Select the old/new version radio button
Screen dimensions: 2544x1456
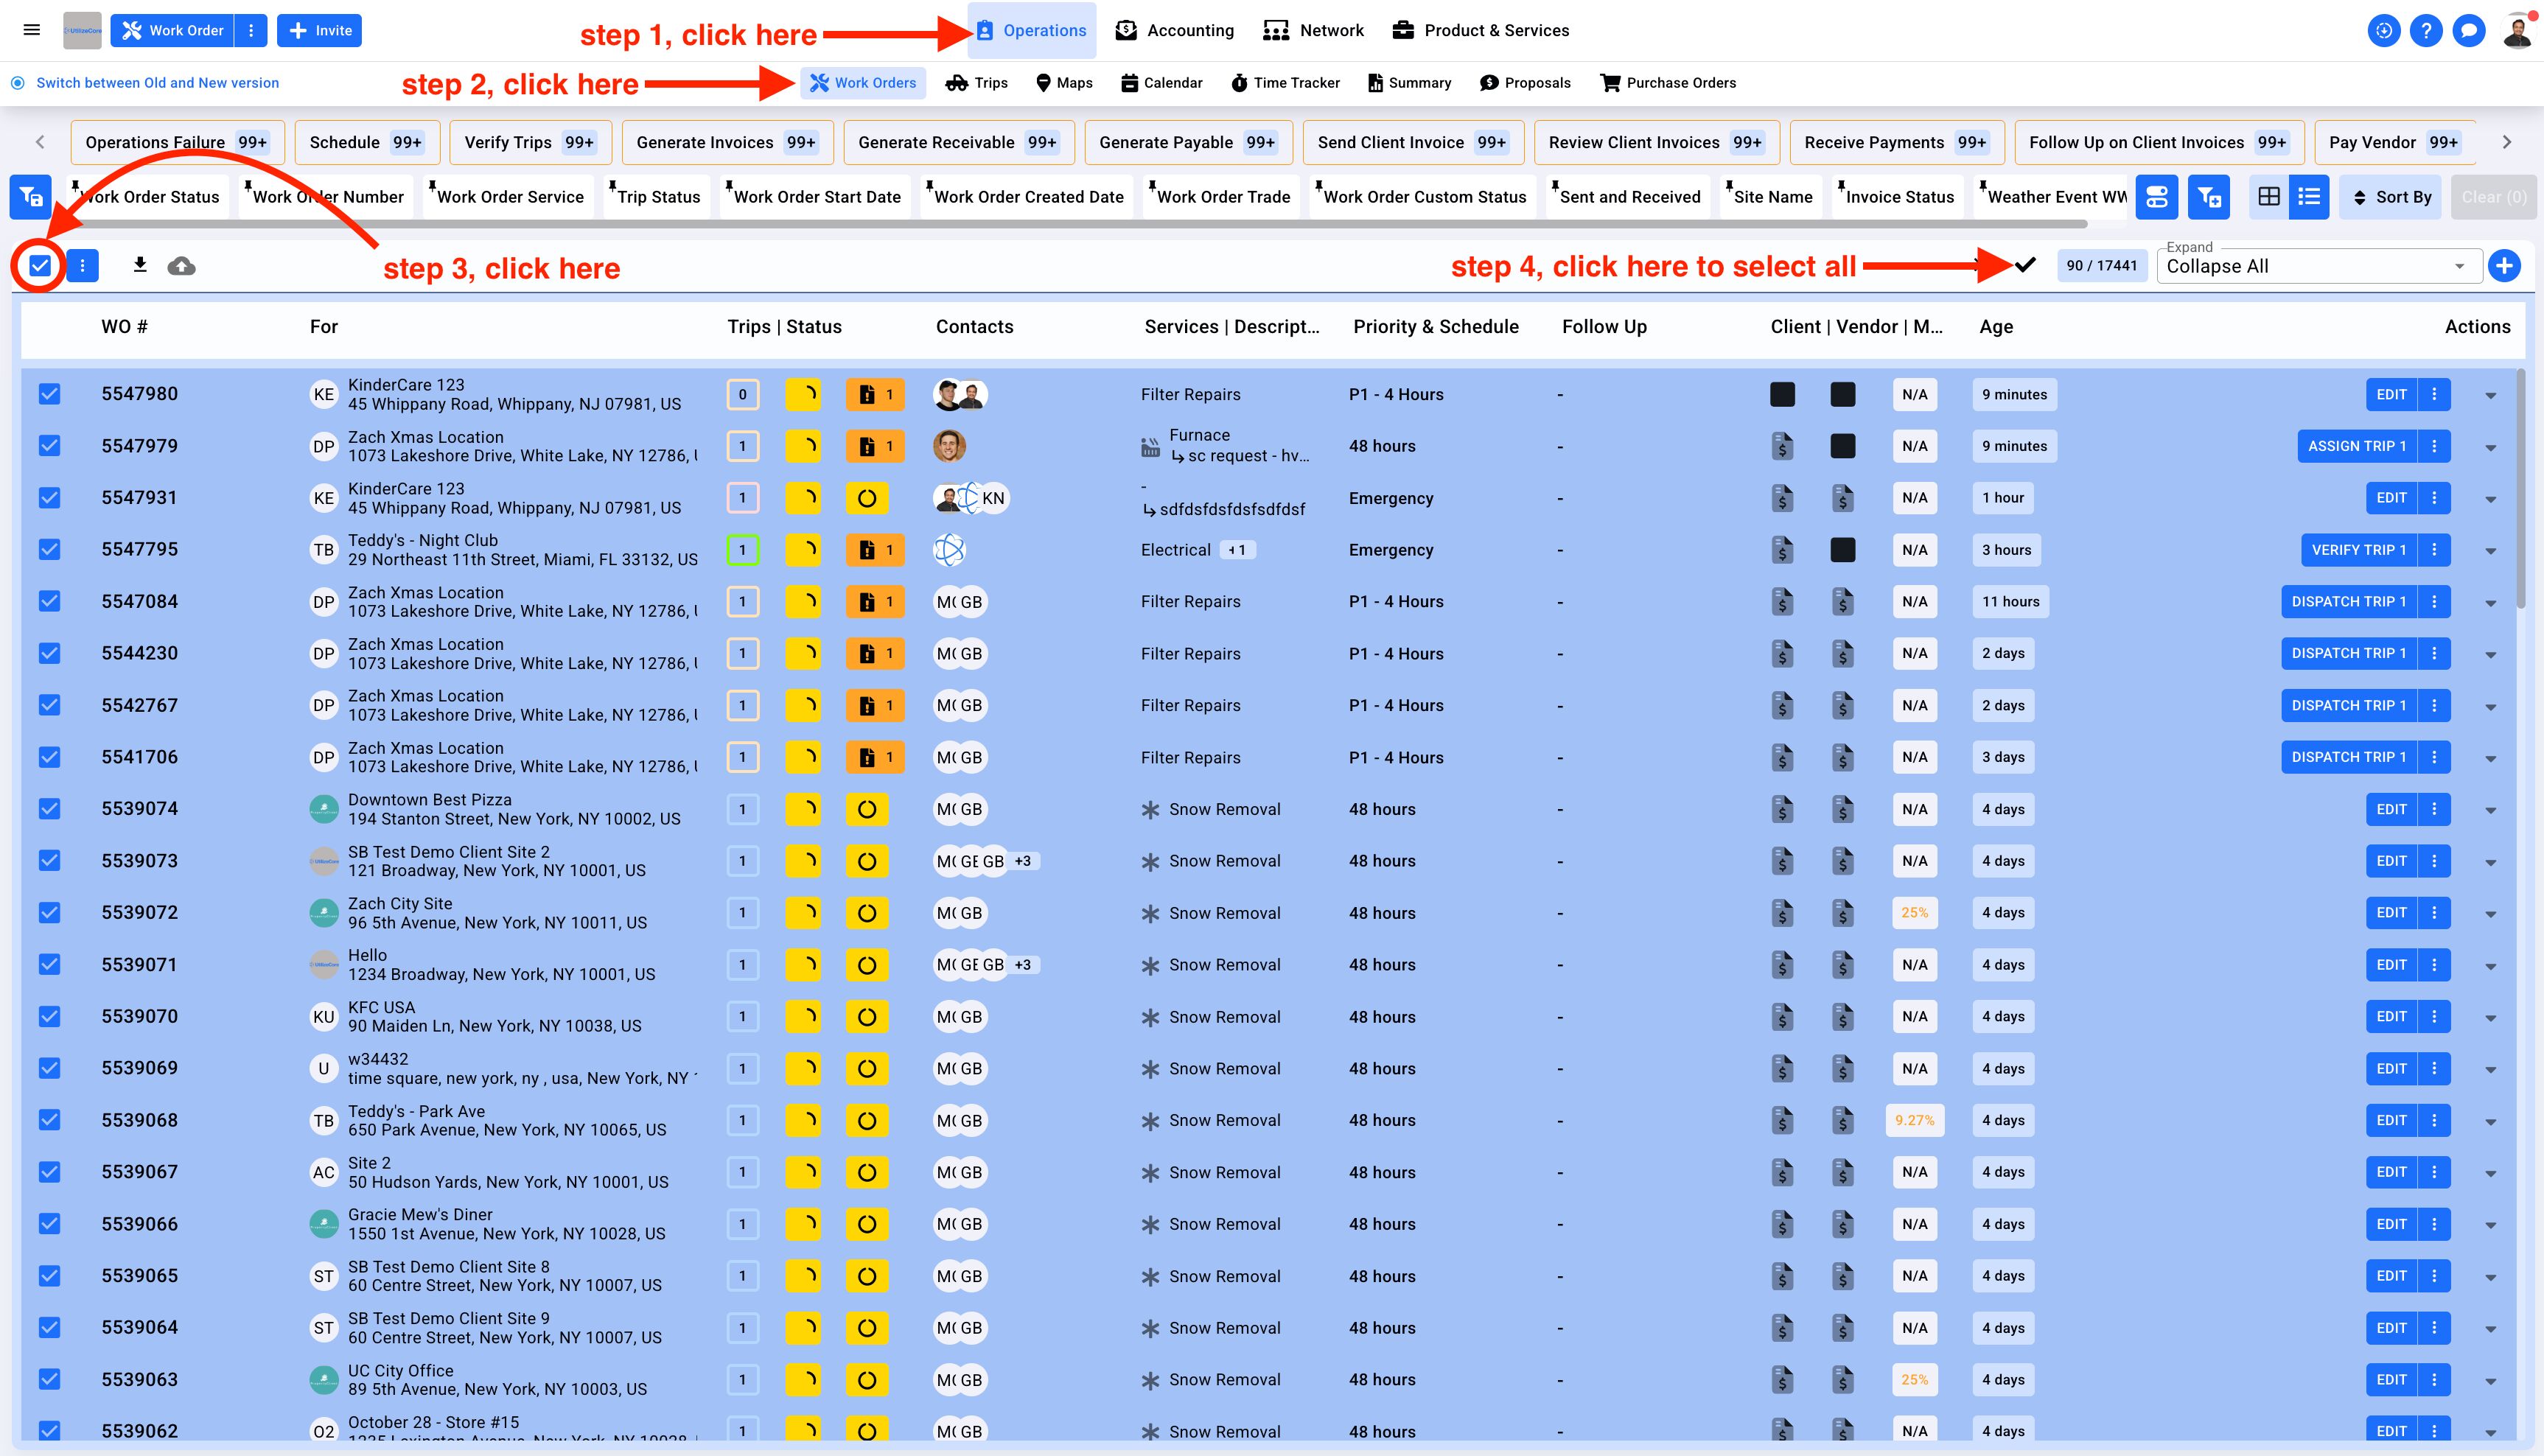coord(18,83)
